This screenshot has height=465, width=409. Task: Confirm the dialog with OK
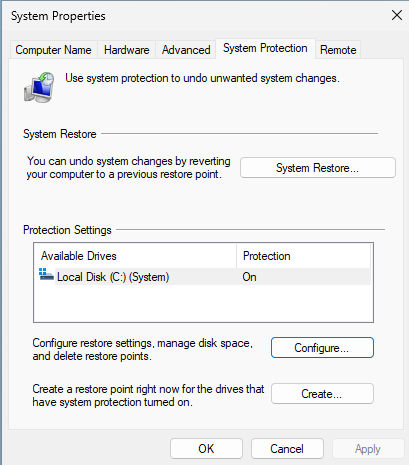[206, 449]
